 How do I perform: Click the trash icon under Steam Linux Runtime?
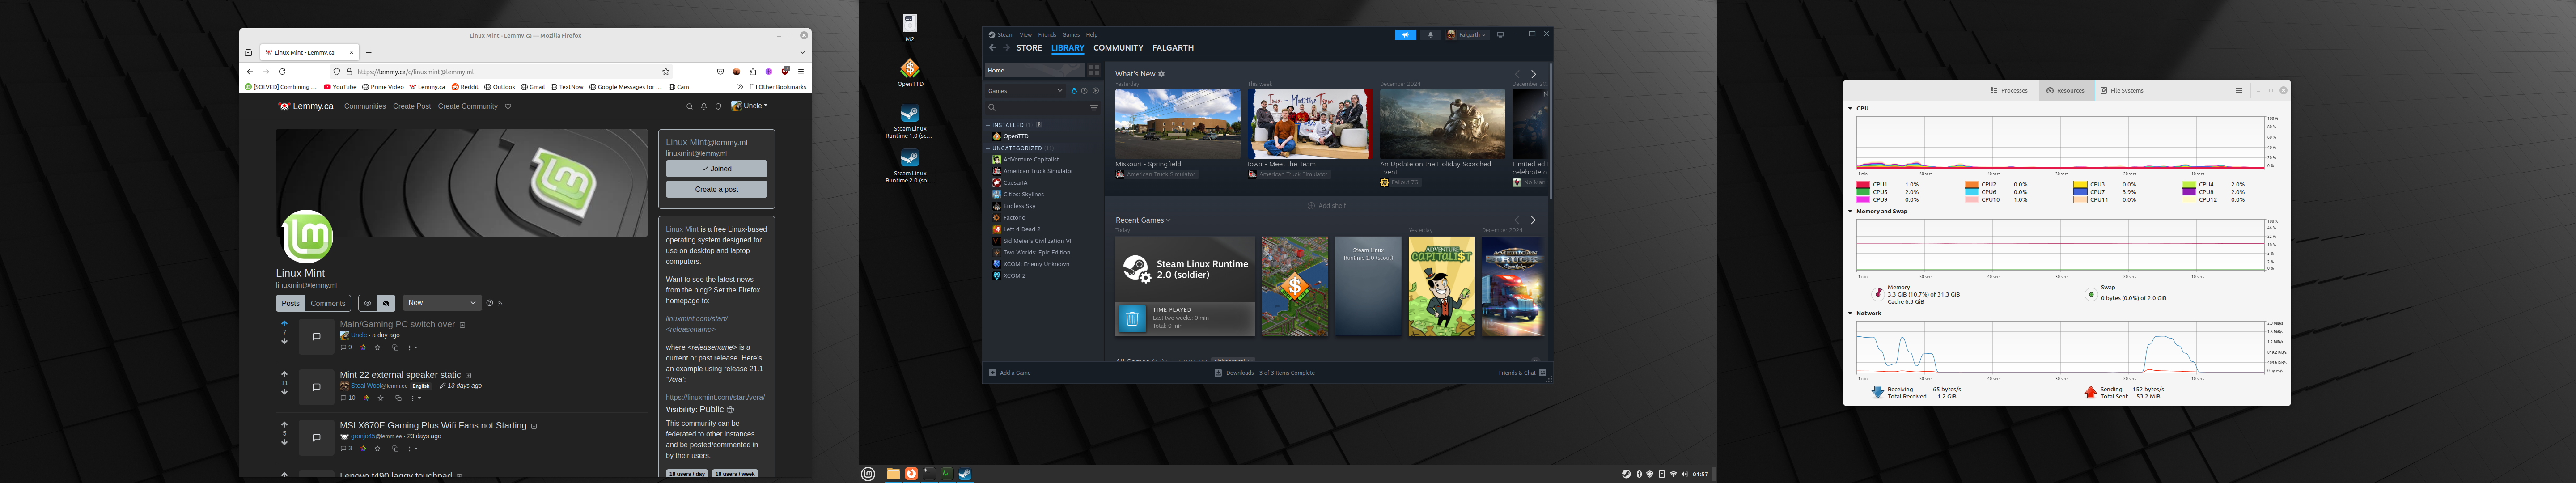[x=1132, y=318]
